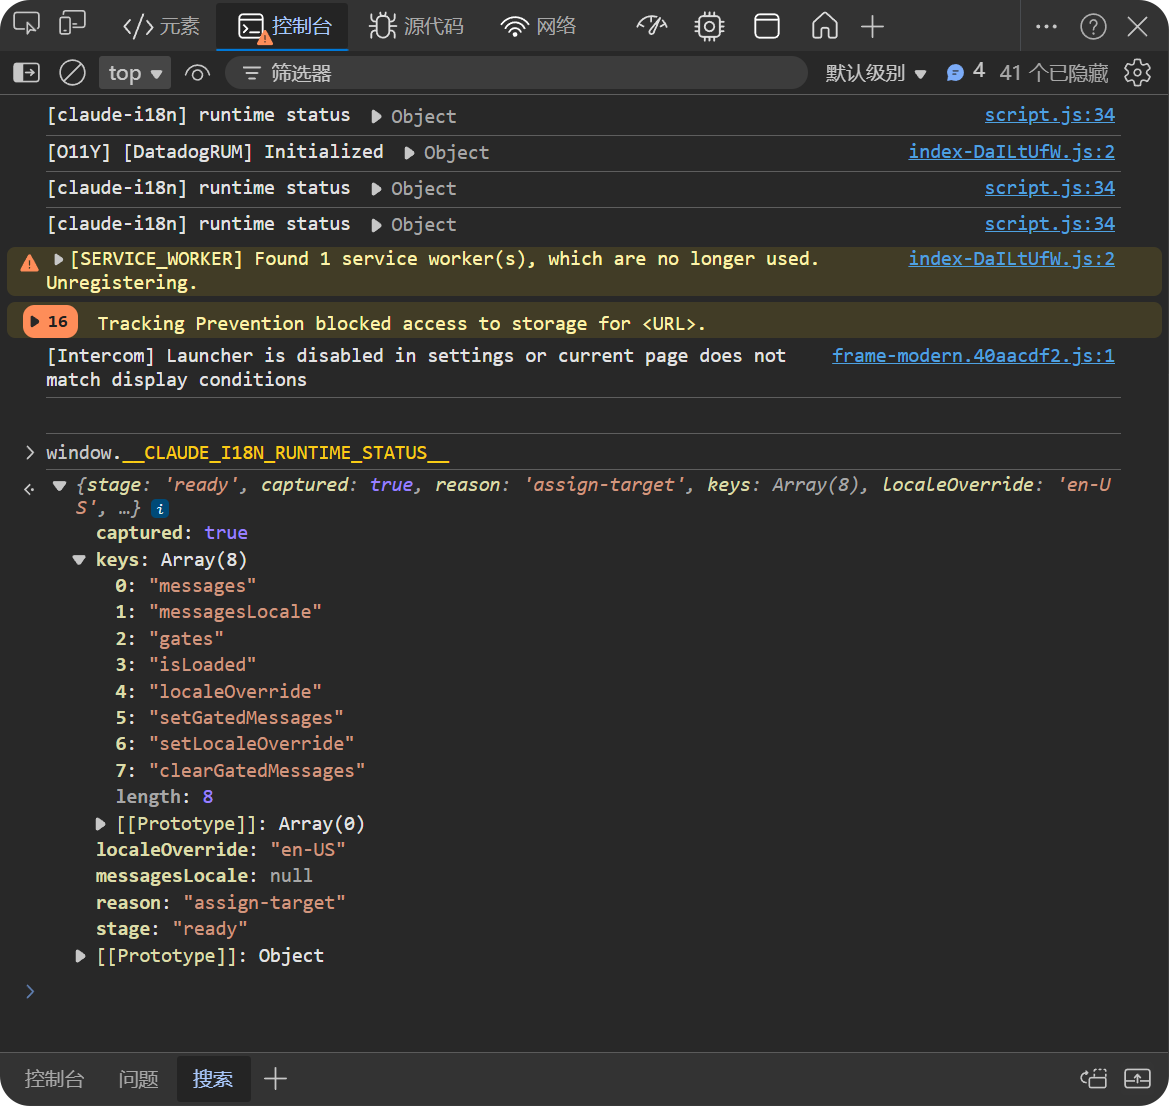Expand the object [[Prototype]] entry
This screenshot has height=1106, width=1169.
pos(80,955)
